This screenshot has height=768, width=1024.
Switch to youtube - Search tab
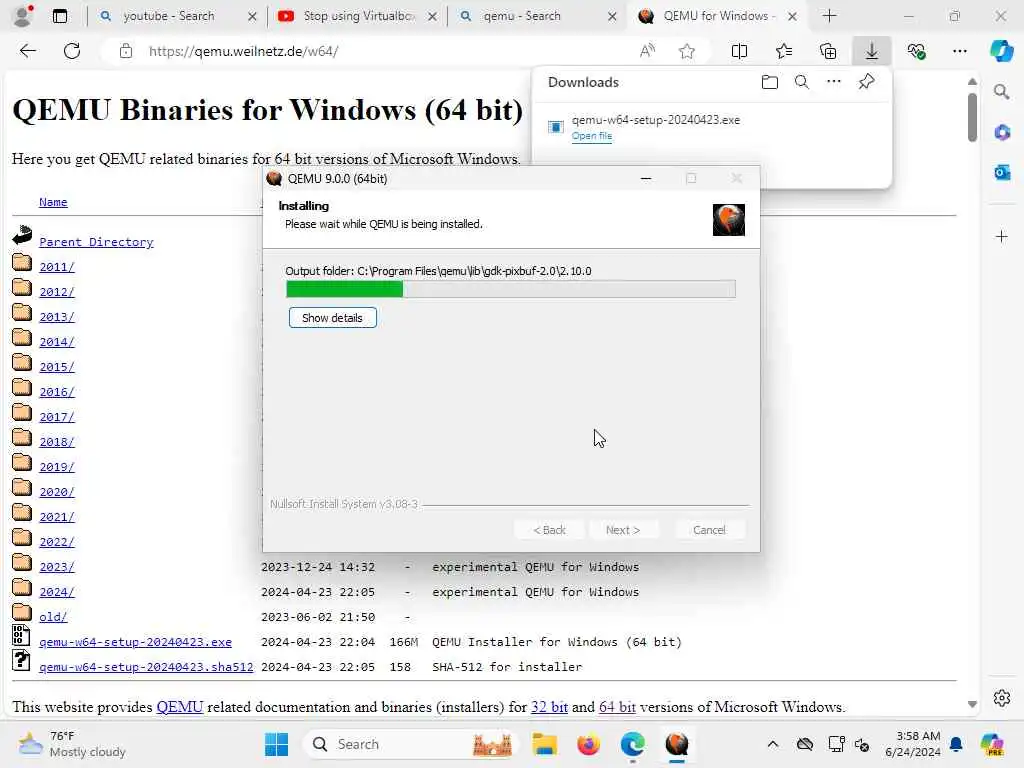(168, 16)
